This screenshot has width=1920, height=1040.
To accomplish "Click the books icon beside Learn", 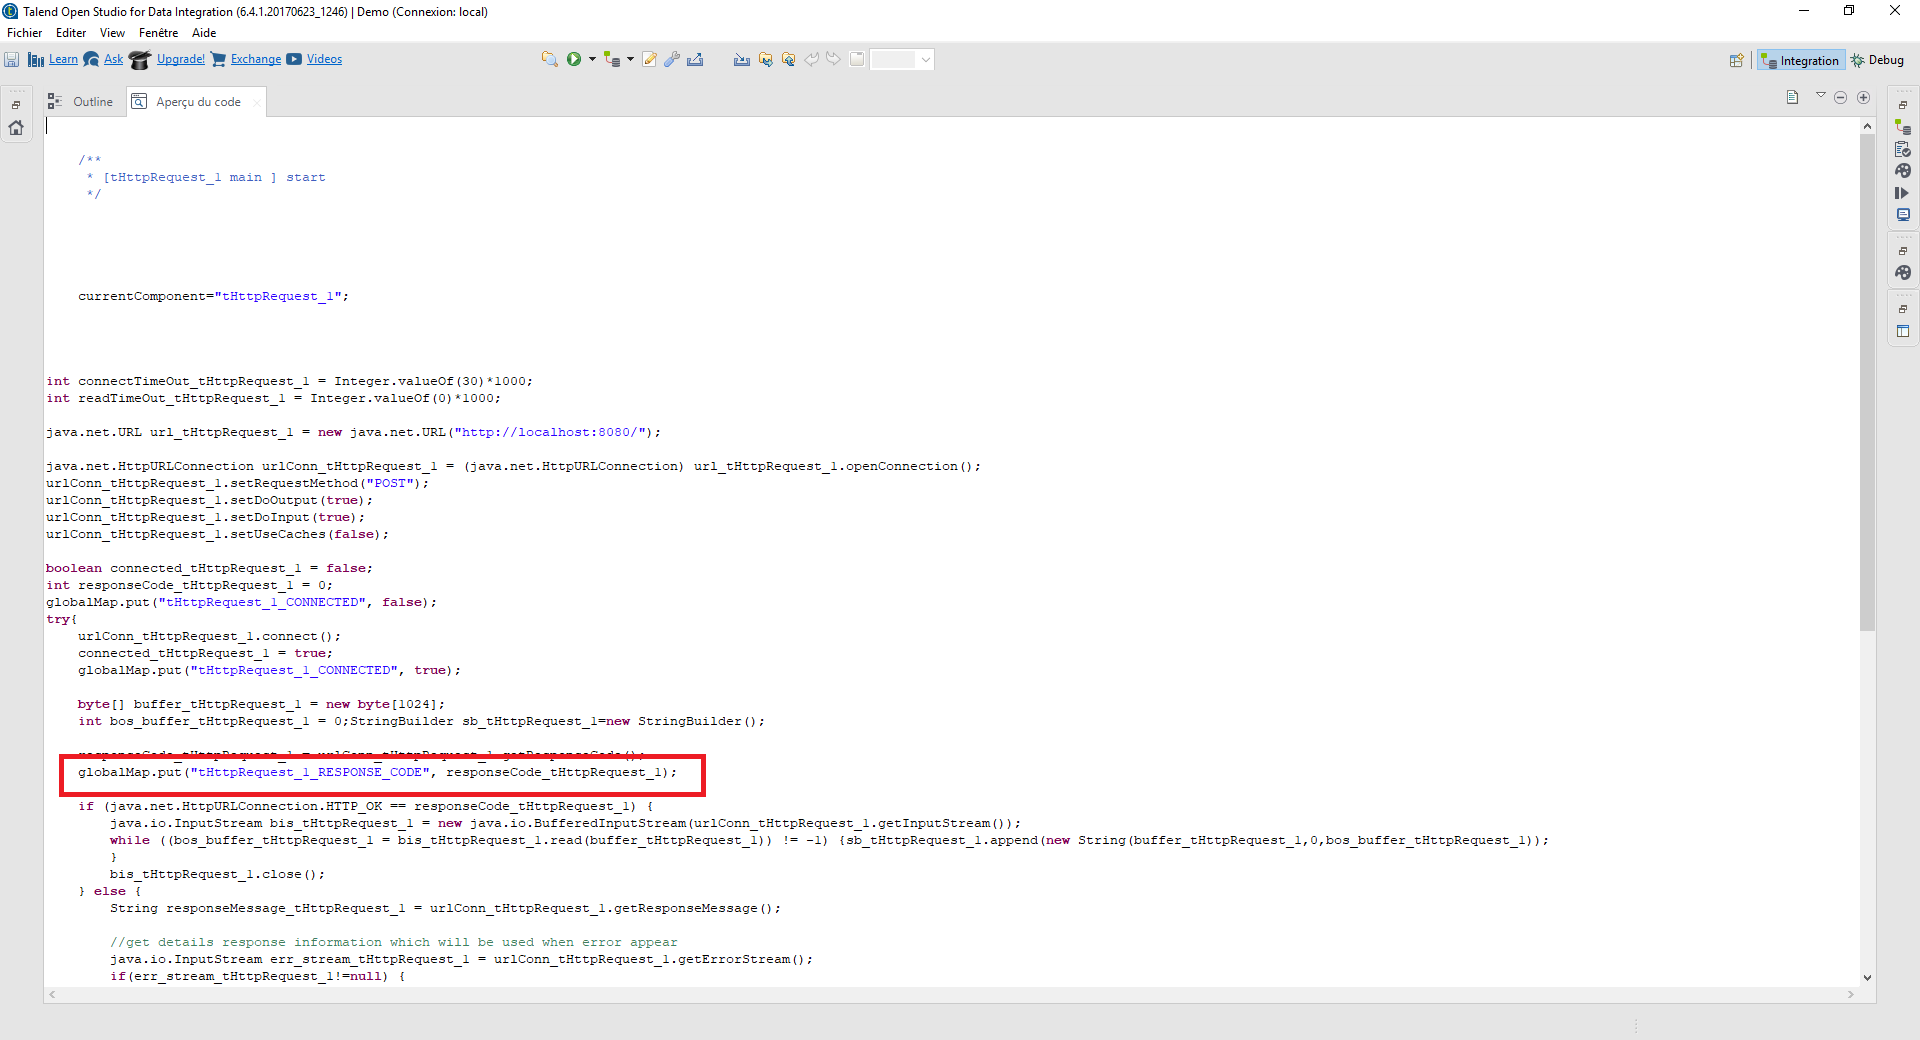I will pos(36,60).
